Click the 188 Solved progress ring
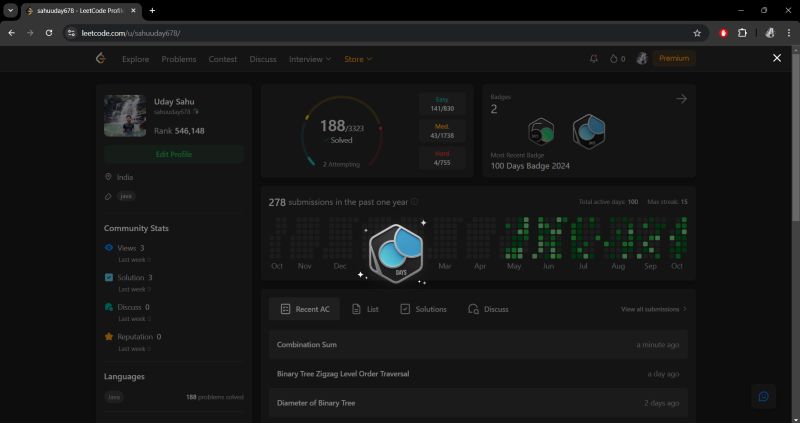800x423 pixels. (341, 132)
